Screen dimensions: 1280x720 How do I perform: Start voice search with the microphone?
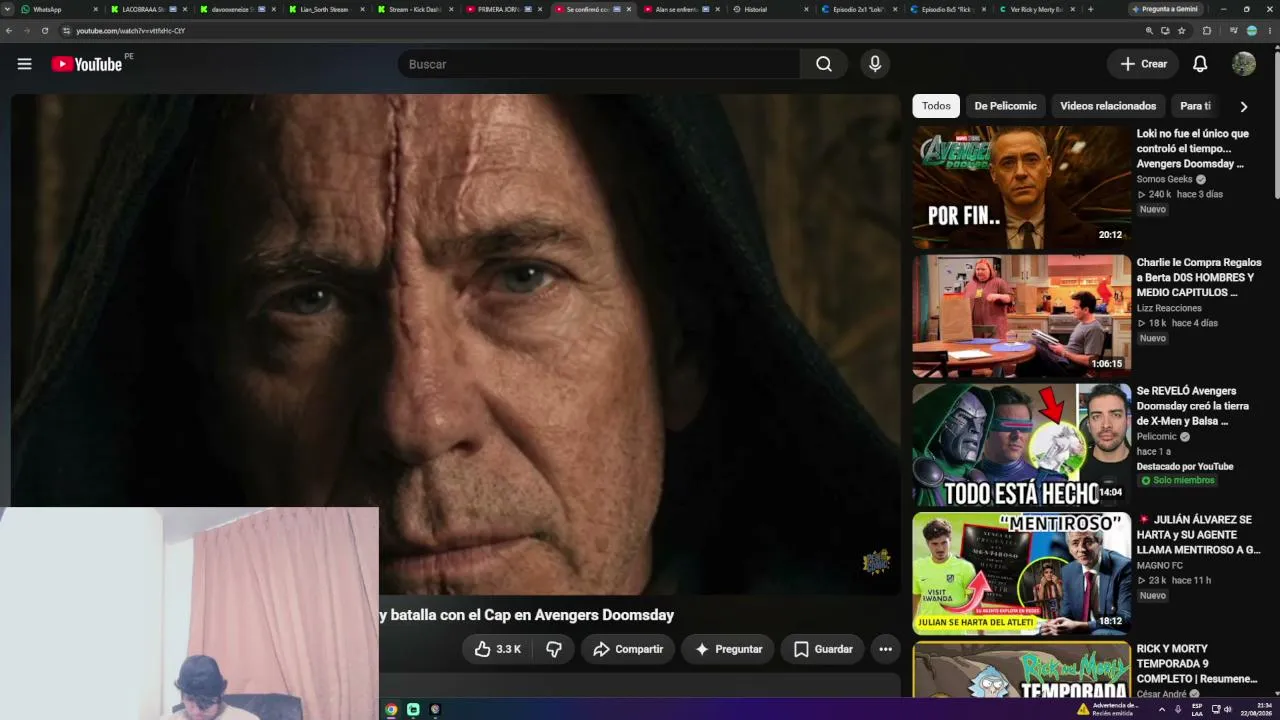click(x=875, y=64)
